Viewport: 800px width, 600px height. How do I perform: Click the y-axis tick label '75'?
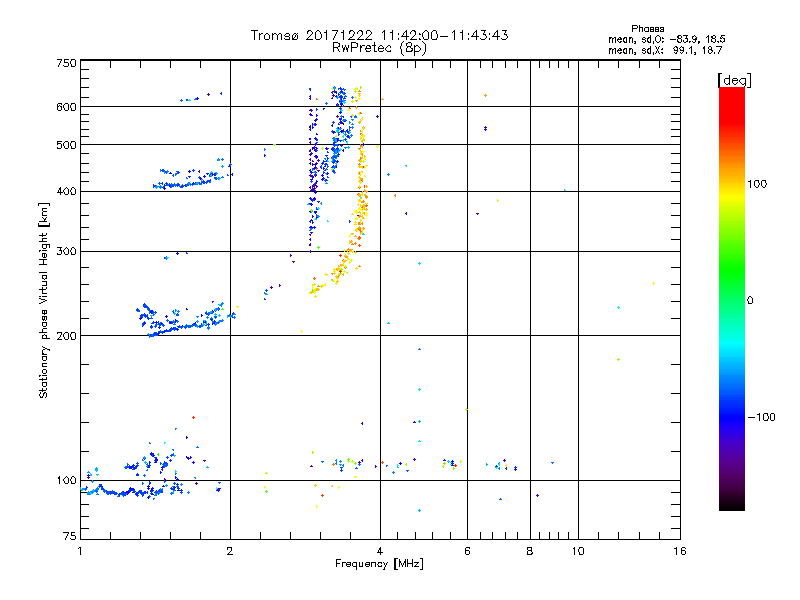tap(70, 536)
